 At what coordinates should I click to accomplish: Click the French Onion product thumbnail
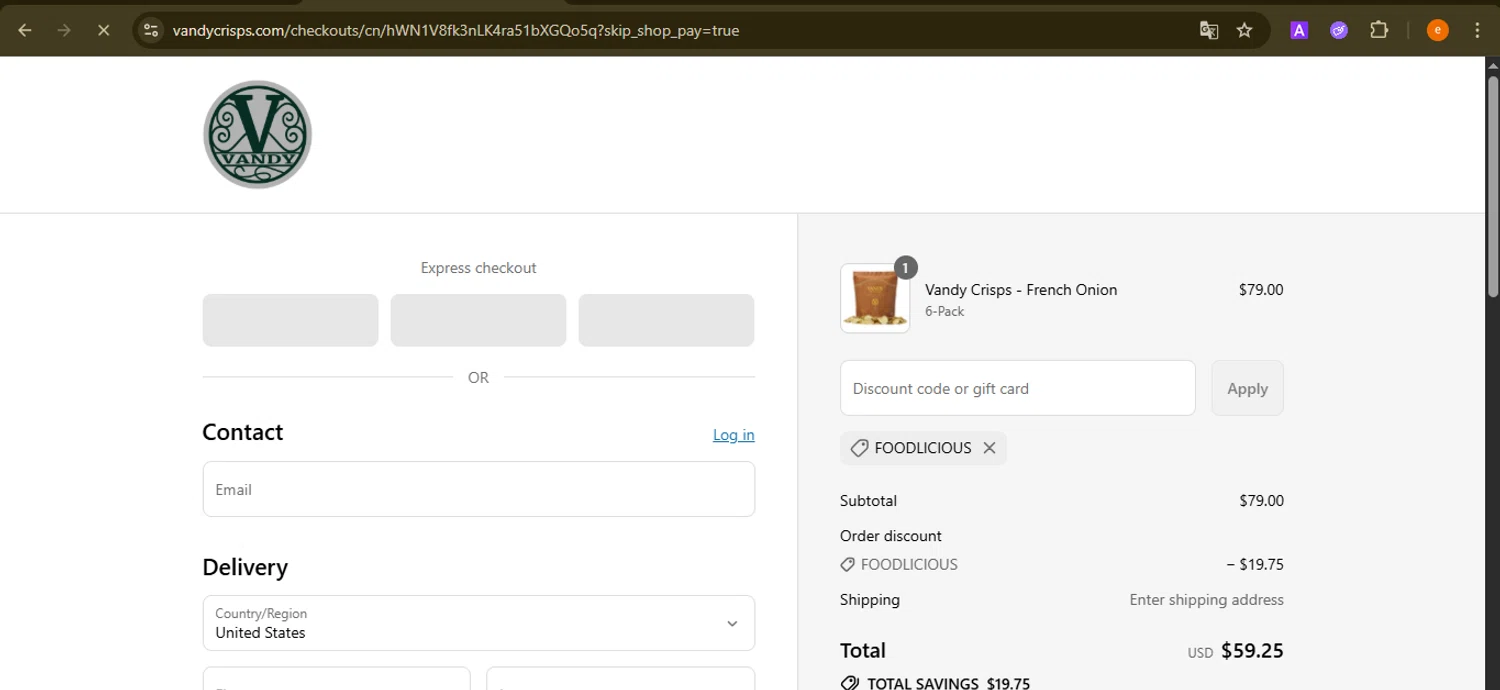(x=875, y=298)
